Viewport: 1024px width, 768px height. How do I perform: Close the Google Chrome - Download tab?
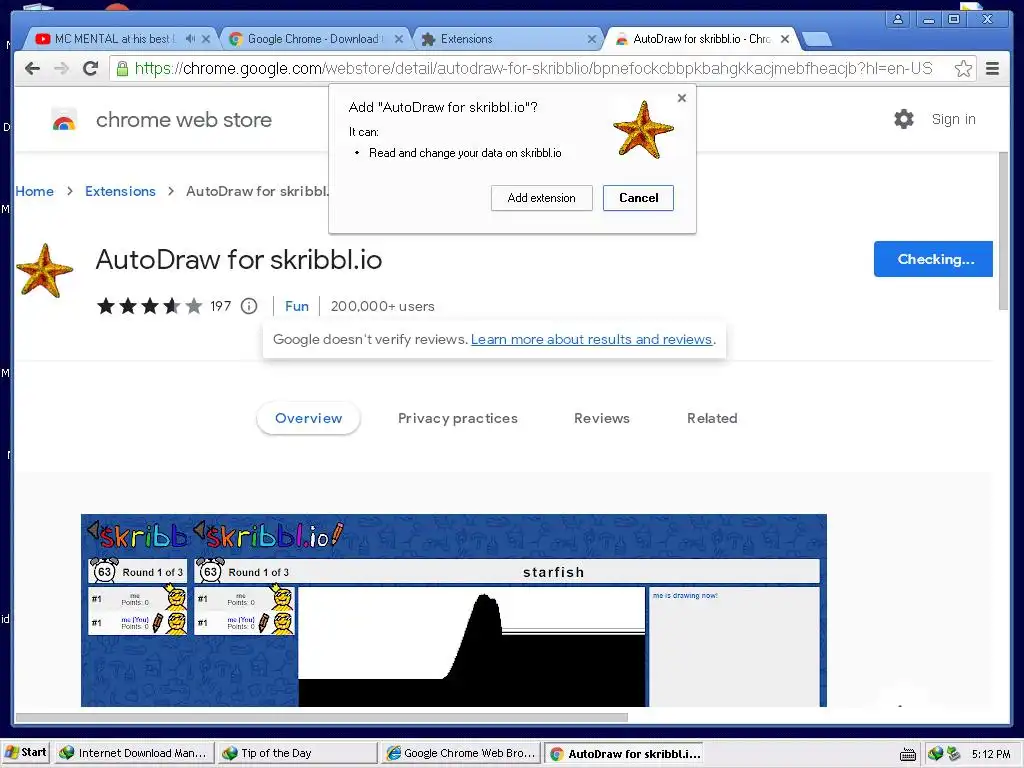point(398,39)
